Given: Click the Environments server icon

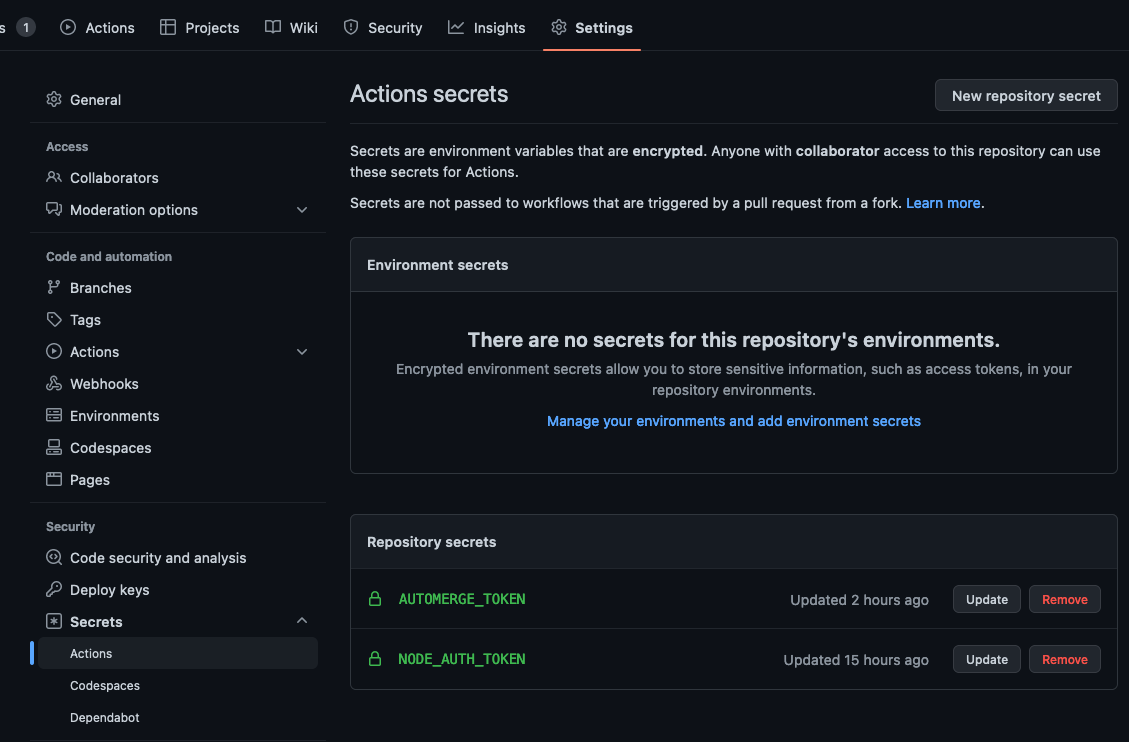Looking at the screenshot, I should click(x=54, y=415).
